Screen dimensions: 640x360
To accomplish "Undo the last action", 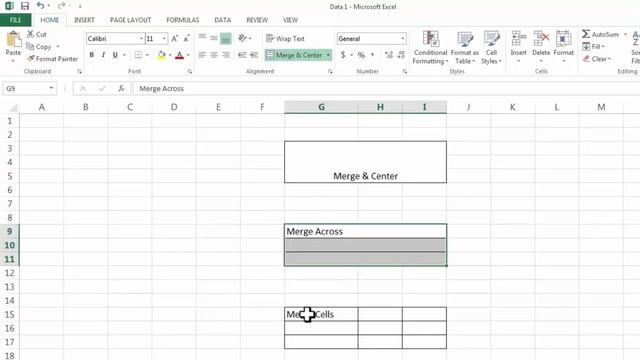I will tap(40, 6).
